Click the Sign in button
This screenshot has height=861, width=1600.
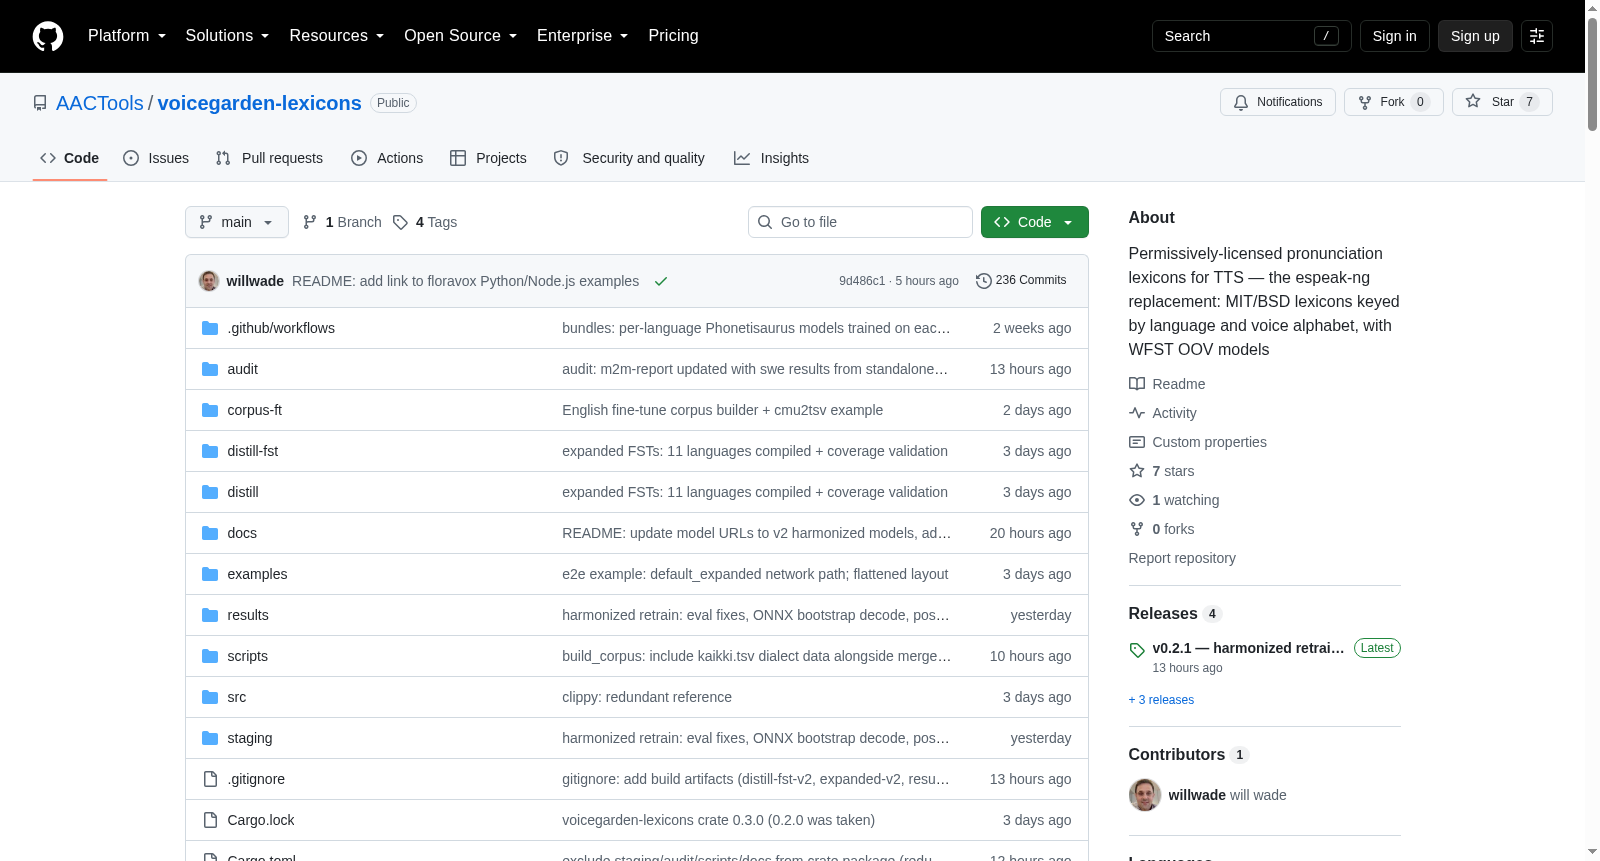[1395, 36]
